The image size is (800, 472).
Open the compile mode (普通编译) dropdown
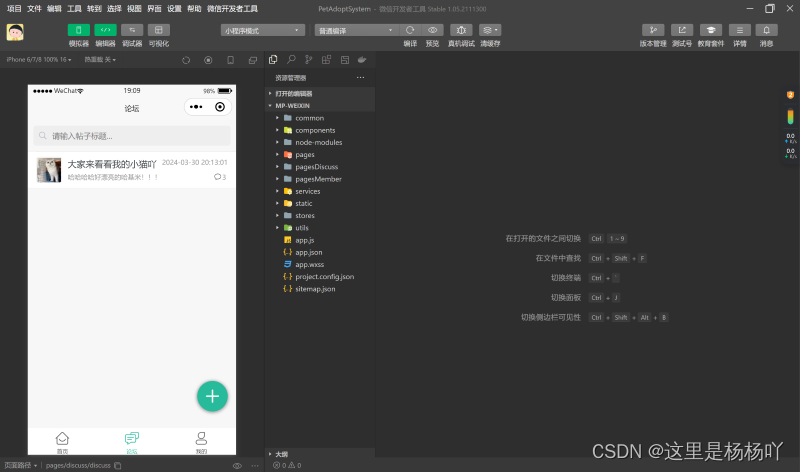pyautogui.click(x=357, y=31)
